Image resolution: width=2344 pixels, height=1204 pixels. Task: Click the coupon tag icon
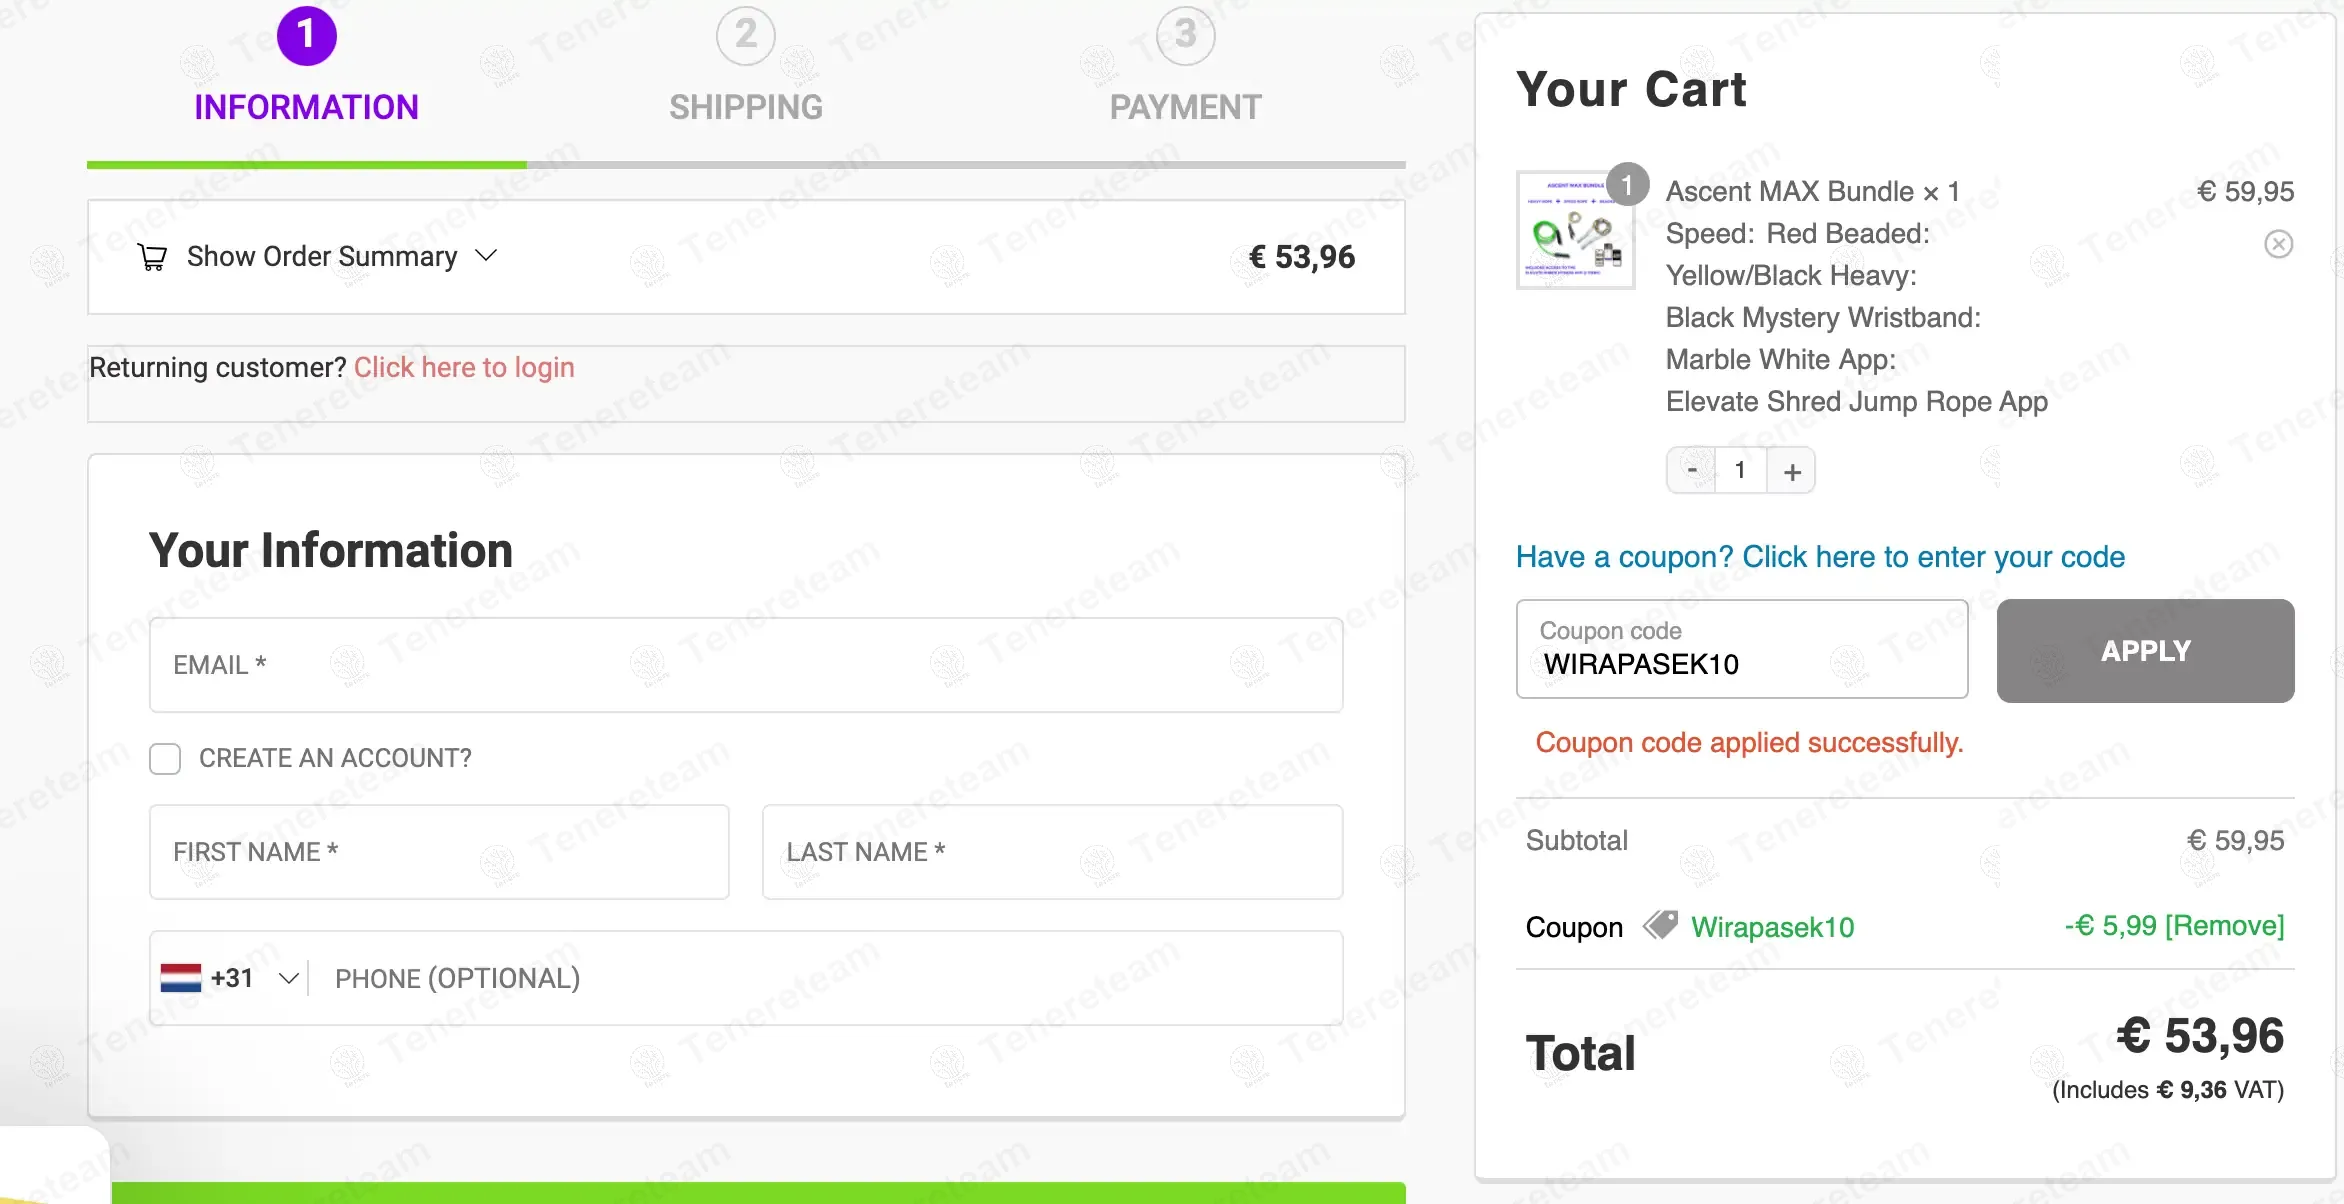(1660, 926)
